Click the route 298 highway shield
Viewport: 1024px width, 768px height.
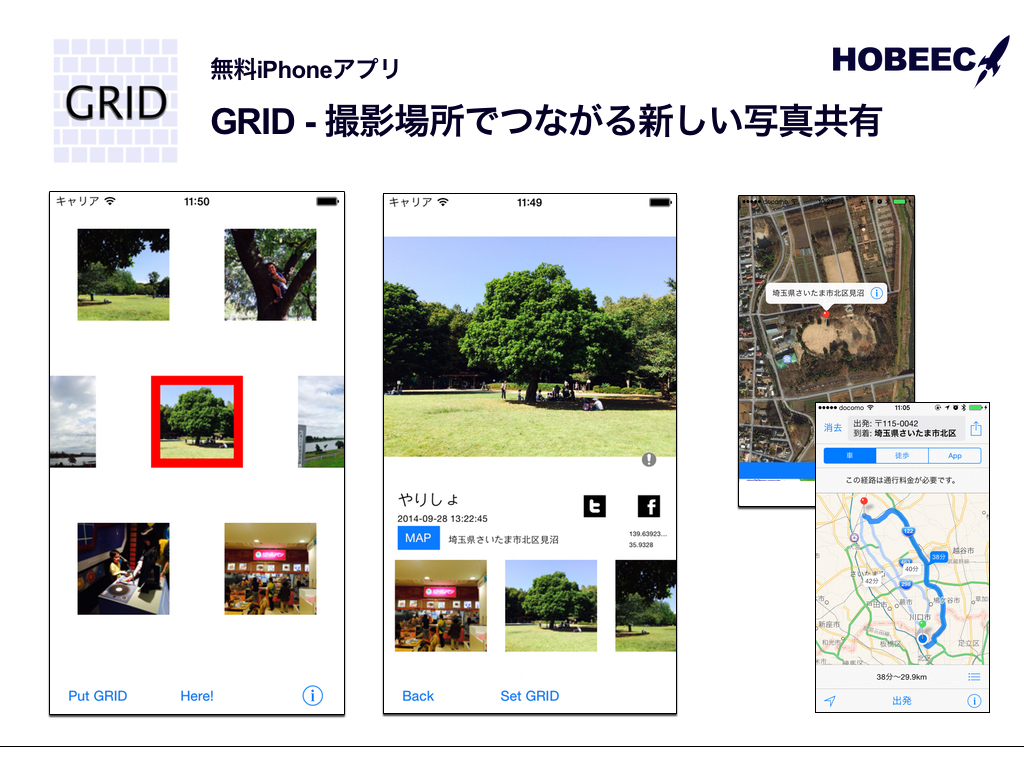click(x=906, y=584)
